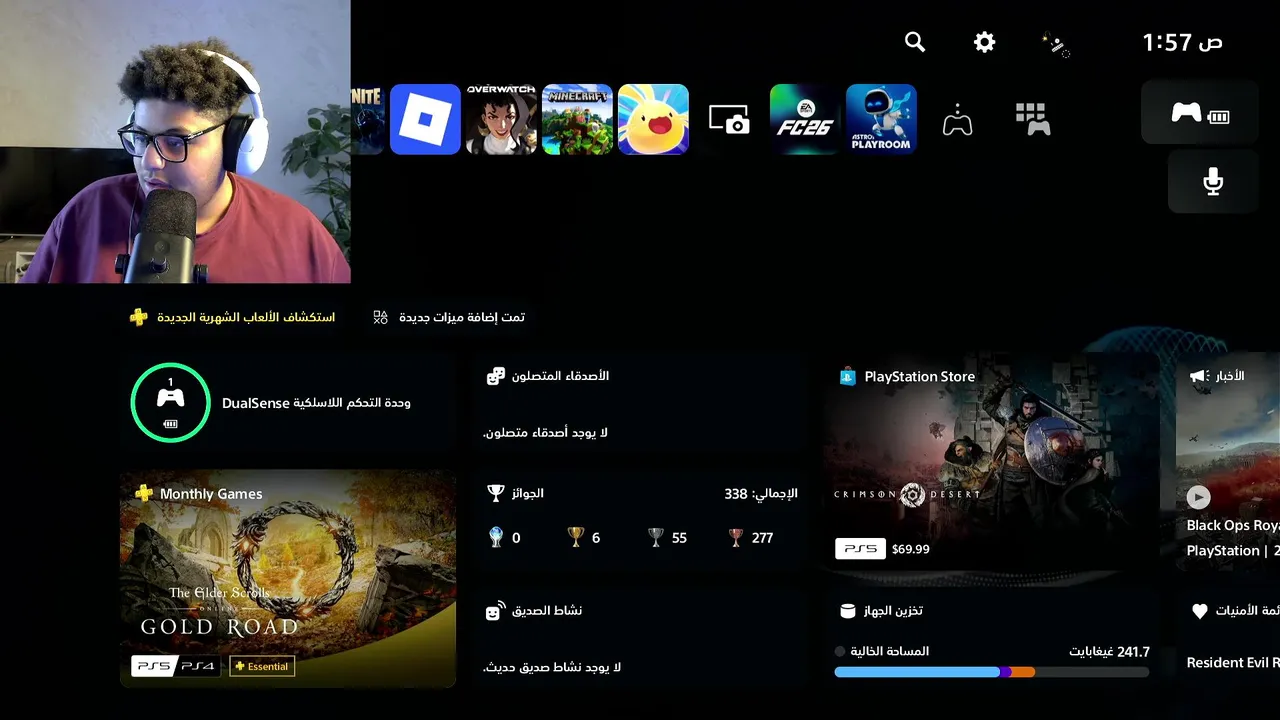The width and height of the screenshot is (1280, 720).
Task: Click the PS5 badge on Crimson Desert
Action: pos(860,549)
